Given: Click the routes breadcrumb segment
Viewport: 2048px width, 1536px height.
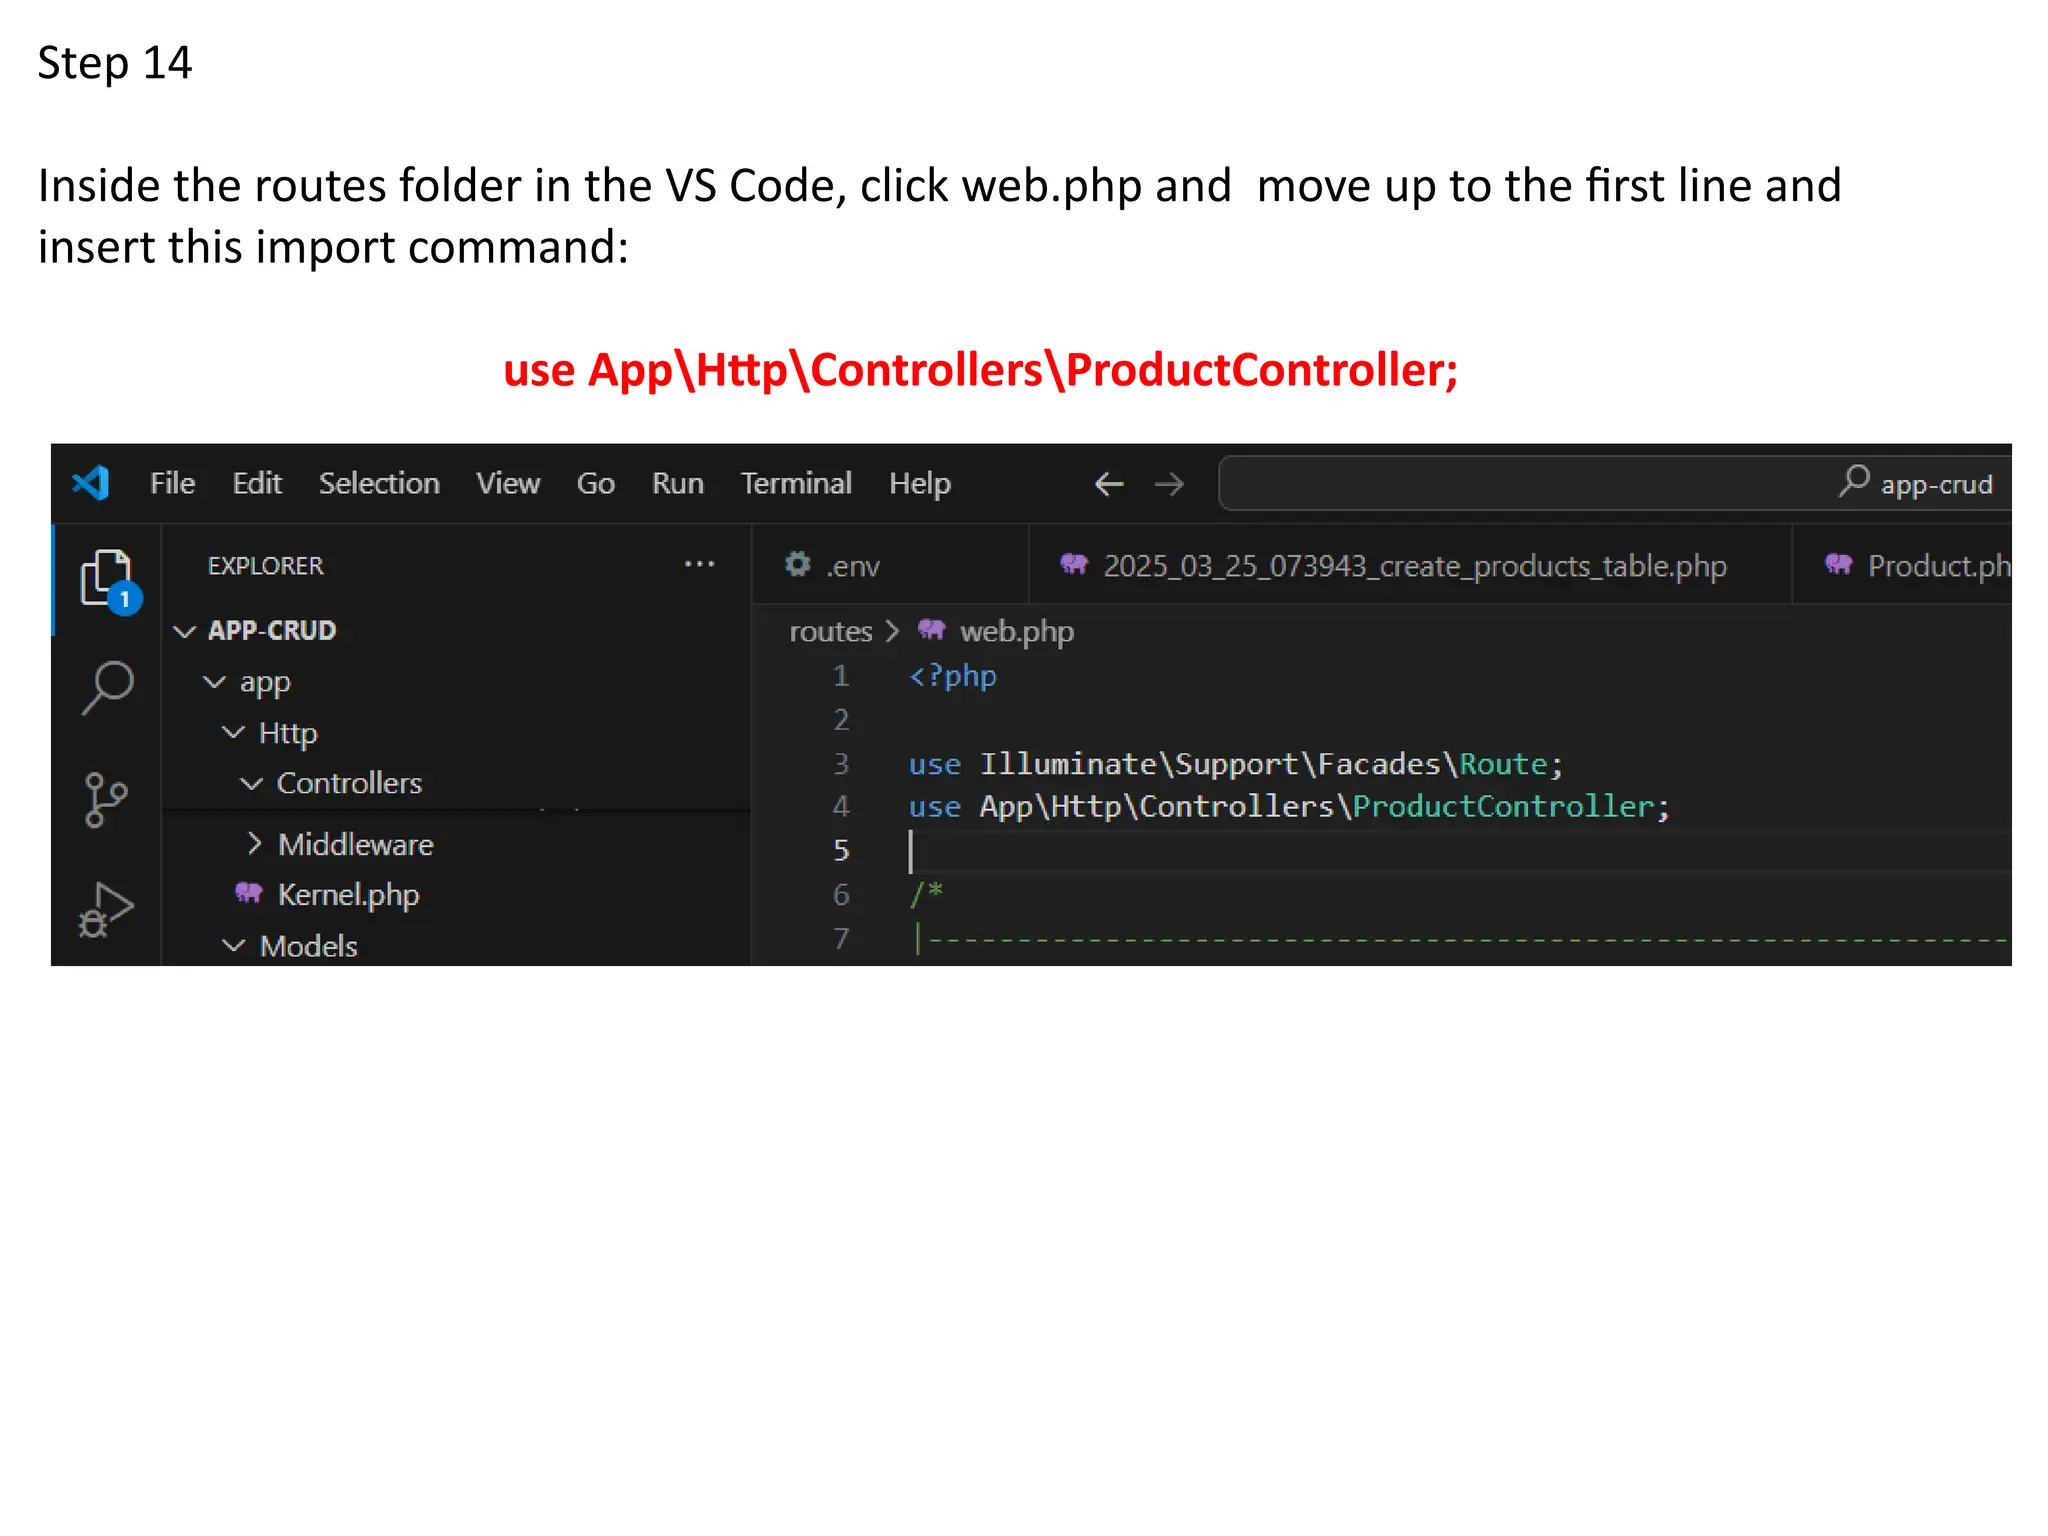Looking at the screenshot, I should pos(830,631).
